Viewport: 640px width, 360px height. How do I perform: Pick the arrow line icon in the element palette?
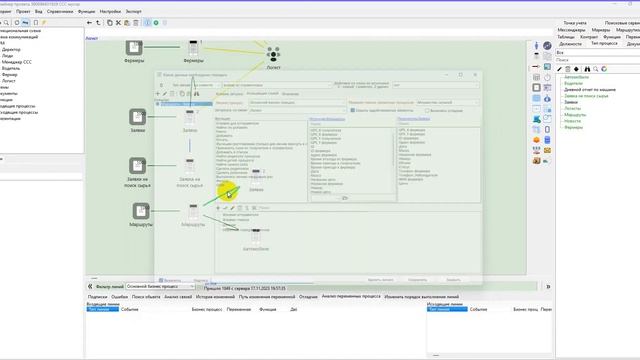click(536, 67)
